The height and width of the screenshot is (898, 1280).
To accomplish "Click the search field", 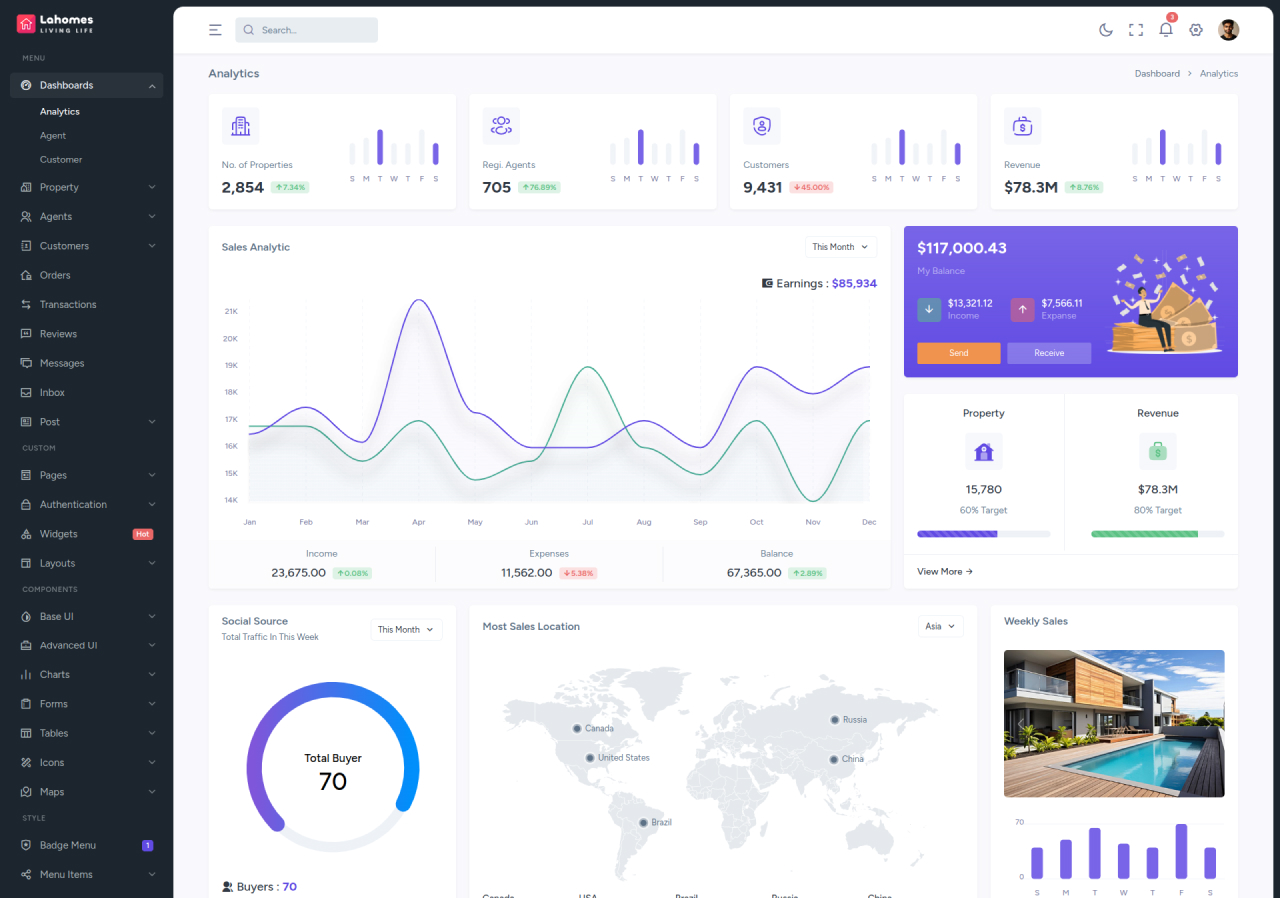I will (306, 30).
